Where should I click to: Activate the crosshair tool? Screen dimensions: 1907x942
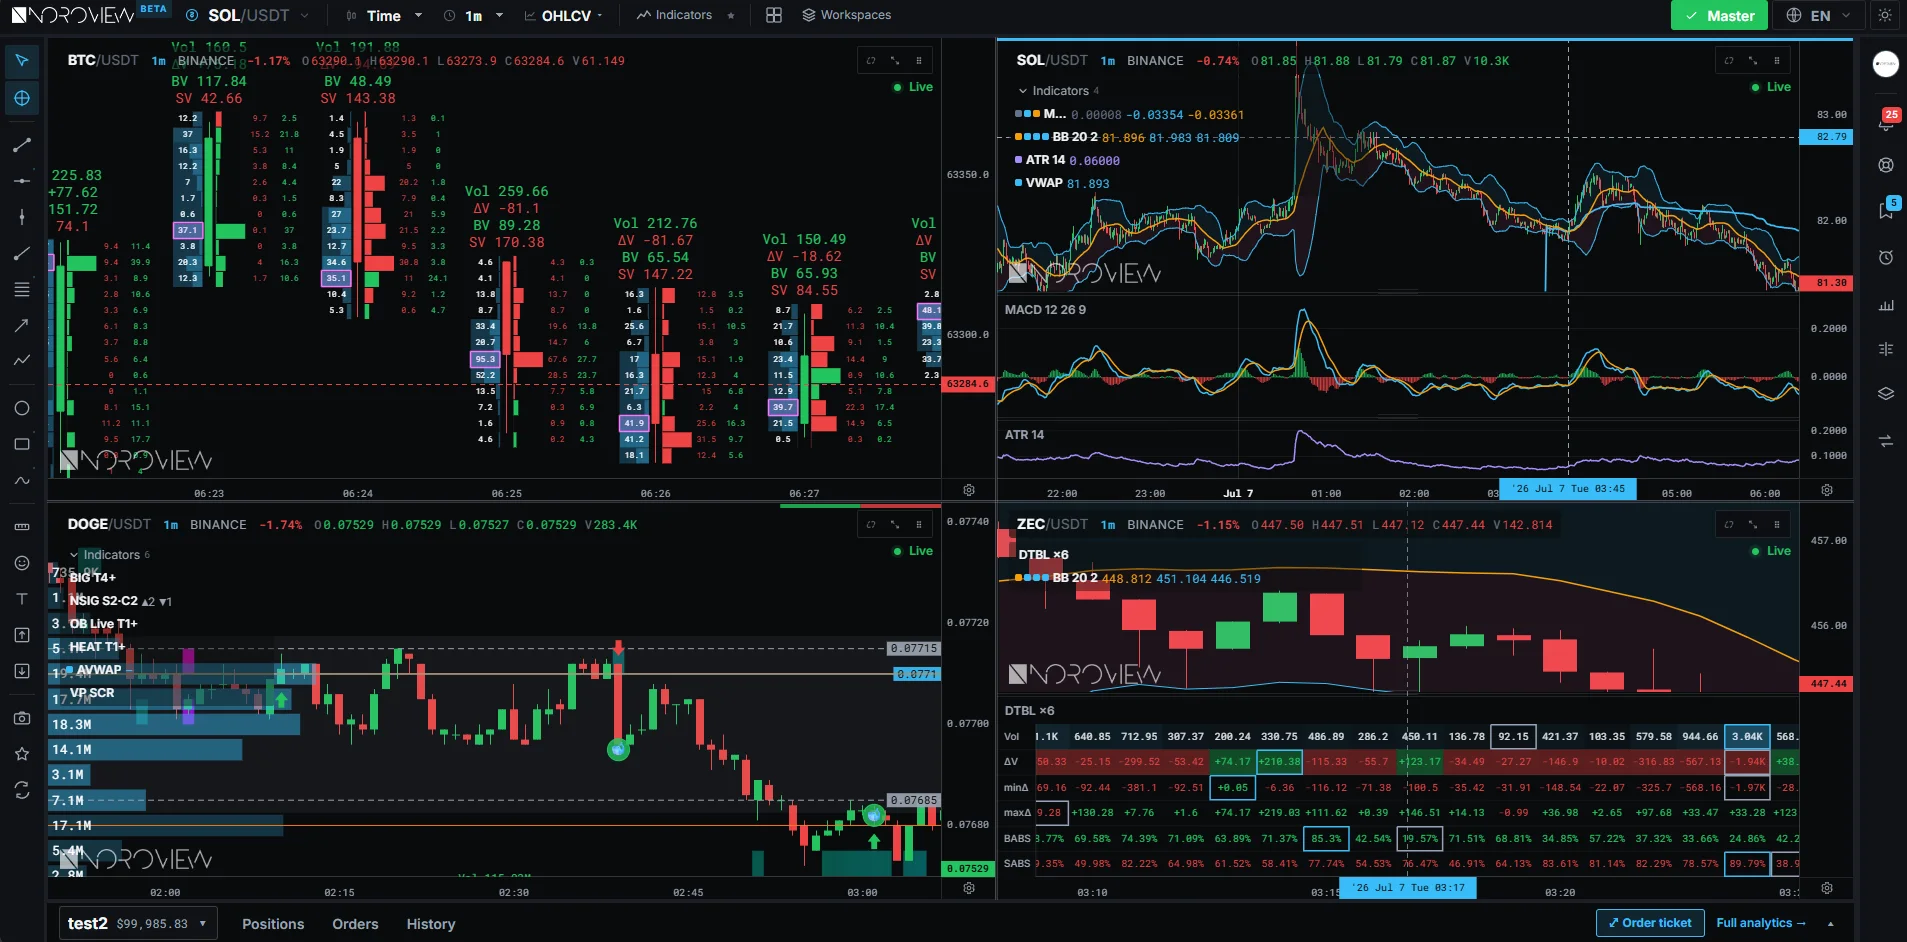pyautogui.click(x=22, y=98)
